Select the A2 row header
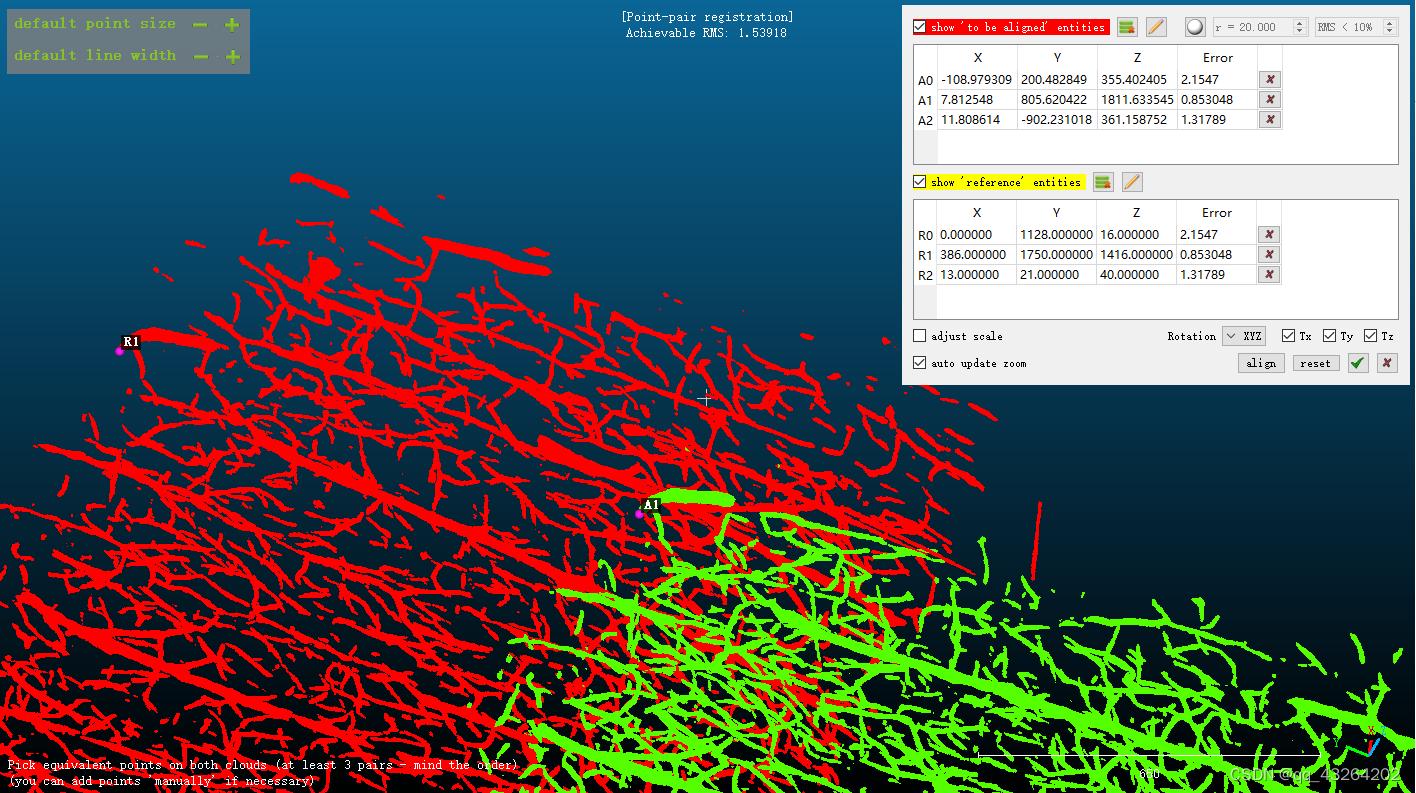This screenshot has height=793, width=1416. pyautogui.click(x=925, y=120)
